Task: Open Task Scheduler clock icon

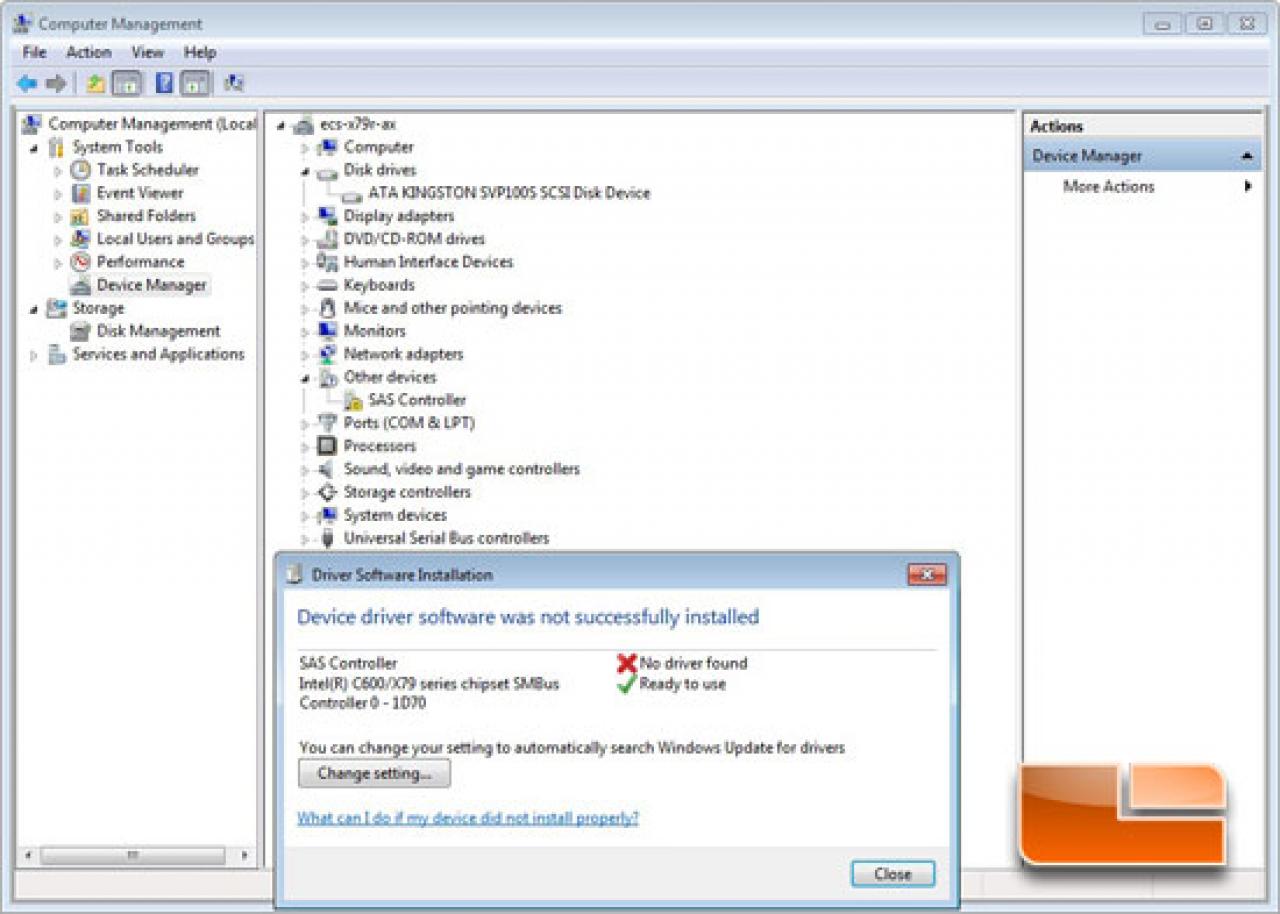Action: tap(81, 170)
